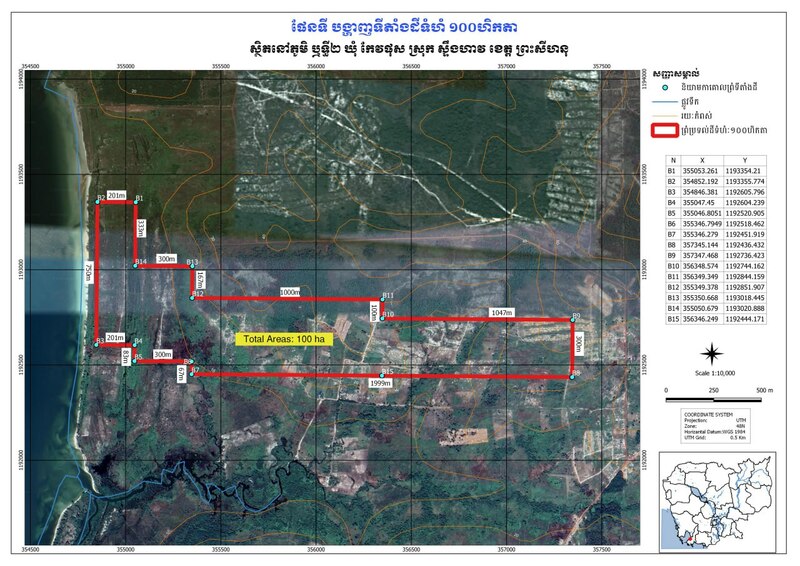The image size is (800, 566).
Task: Click the scale bar graphic
Action: pyautogui.click(x=714, y=400)
